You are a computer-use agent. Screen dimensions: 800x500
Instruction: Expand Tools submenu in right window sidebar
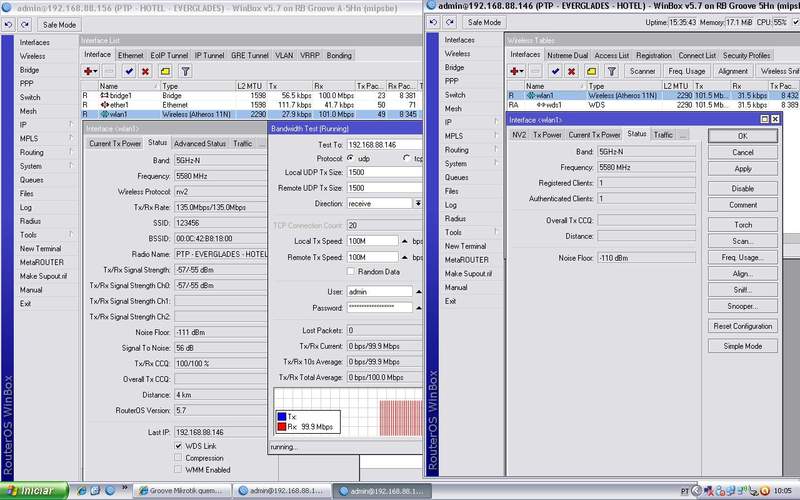(x=495, y=232)
